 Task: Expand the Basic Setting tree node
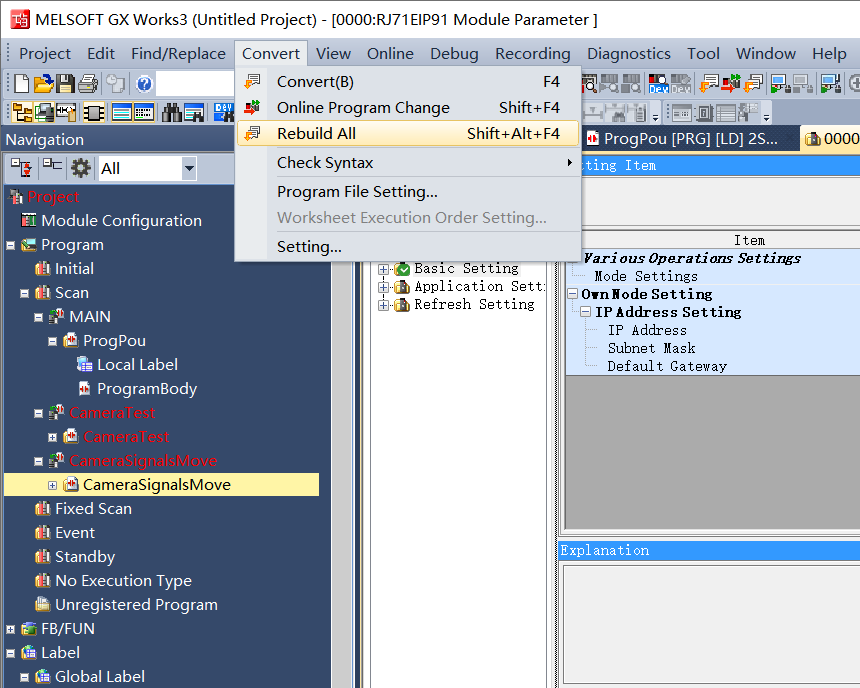(x=383, y=269)
